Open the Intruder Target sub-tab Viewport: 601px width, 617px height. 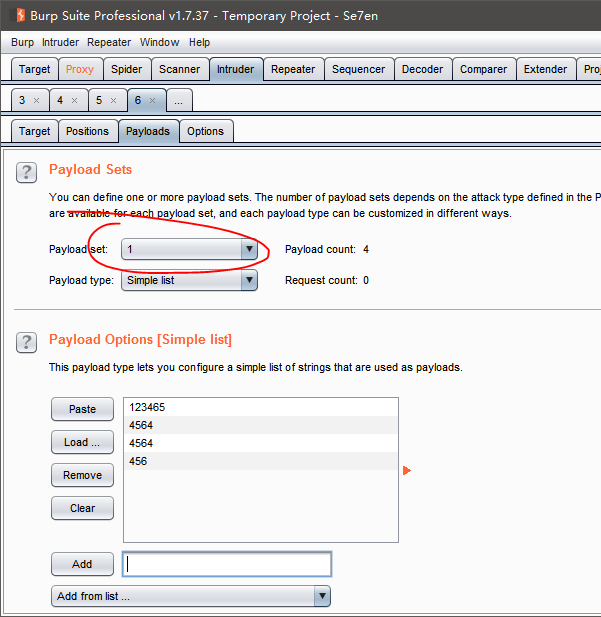35,131
